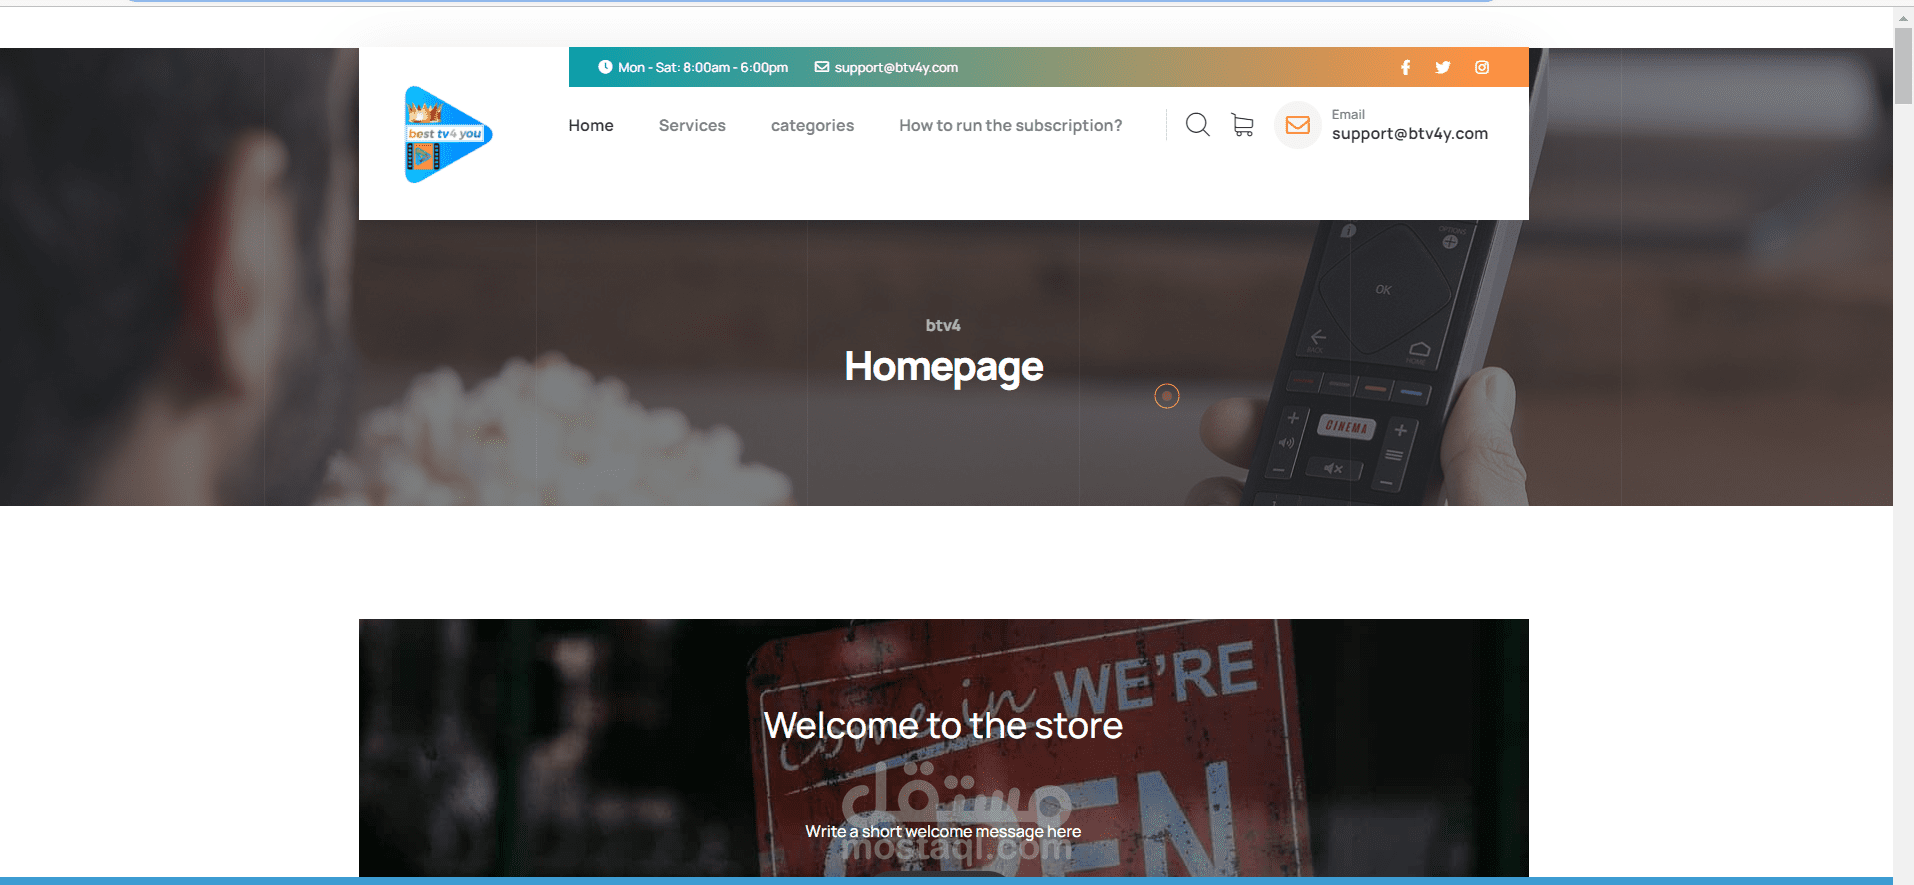Screen dimensions: 1914x885
Task: Click the envelope icon in top bar
Action: point(822,67)
